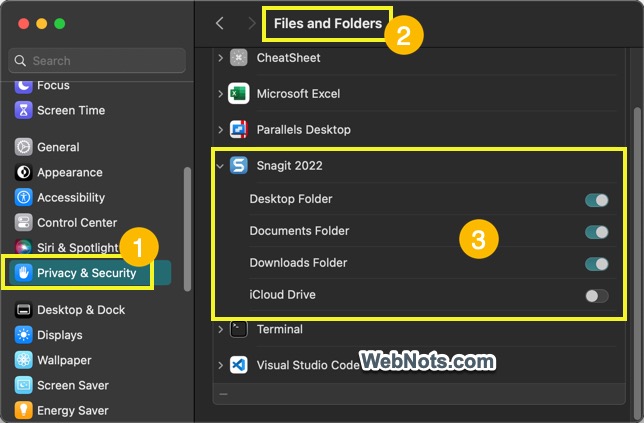The height and width of the screenshot is (423, 644).
Task: Select Screen Saver label in sidebar
Action: coord(73,385)
